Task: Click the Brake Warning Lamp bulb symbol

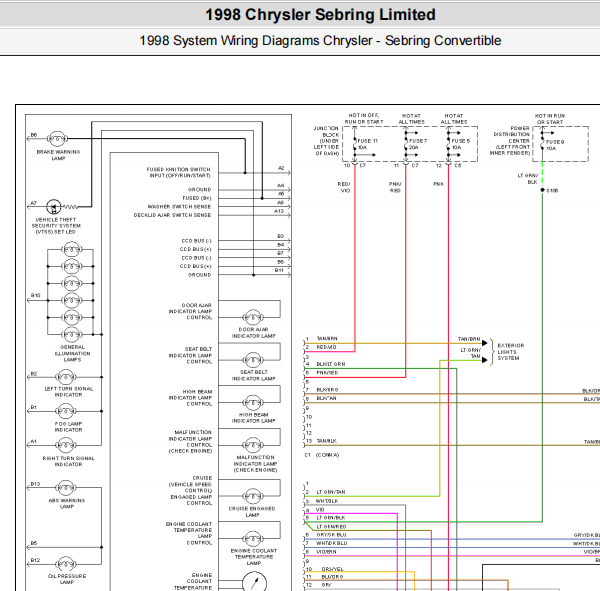Action: pyautogui.click(x=57, y=139)
